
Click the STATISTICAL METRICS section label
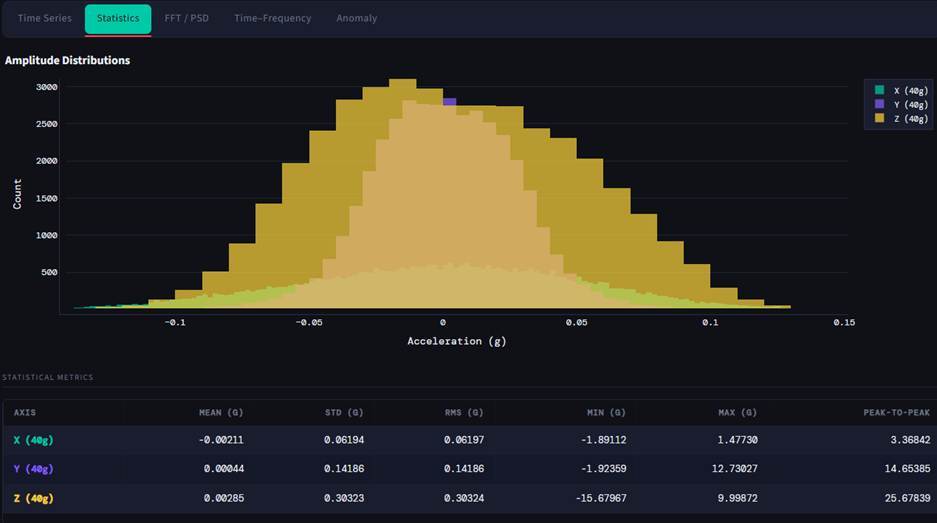point(48,377)
